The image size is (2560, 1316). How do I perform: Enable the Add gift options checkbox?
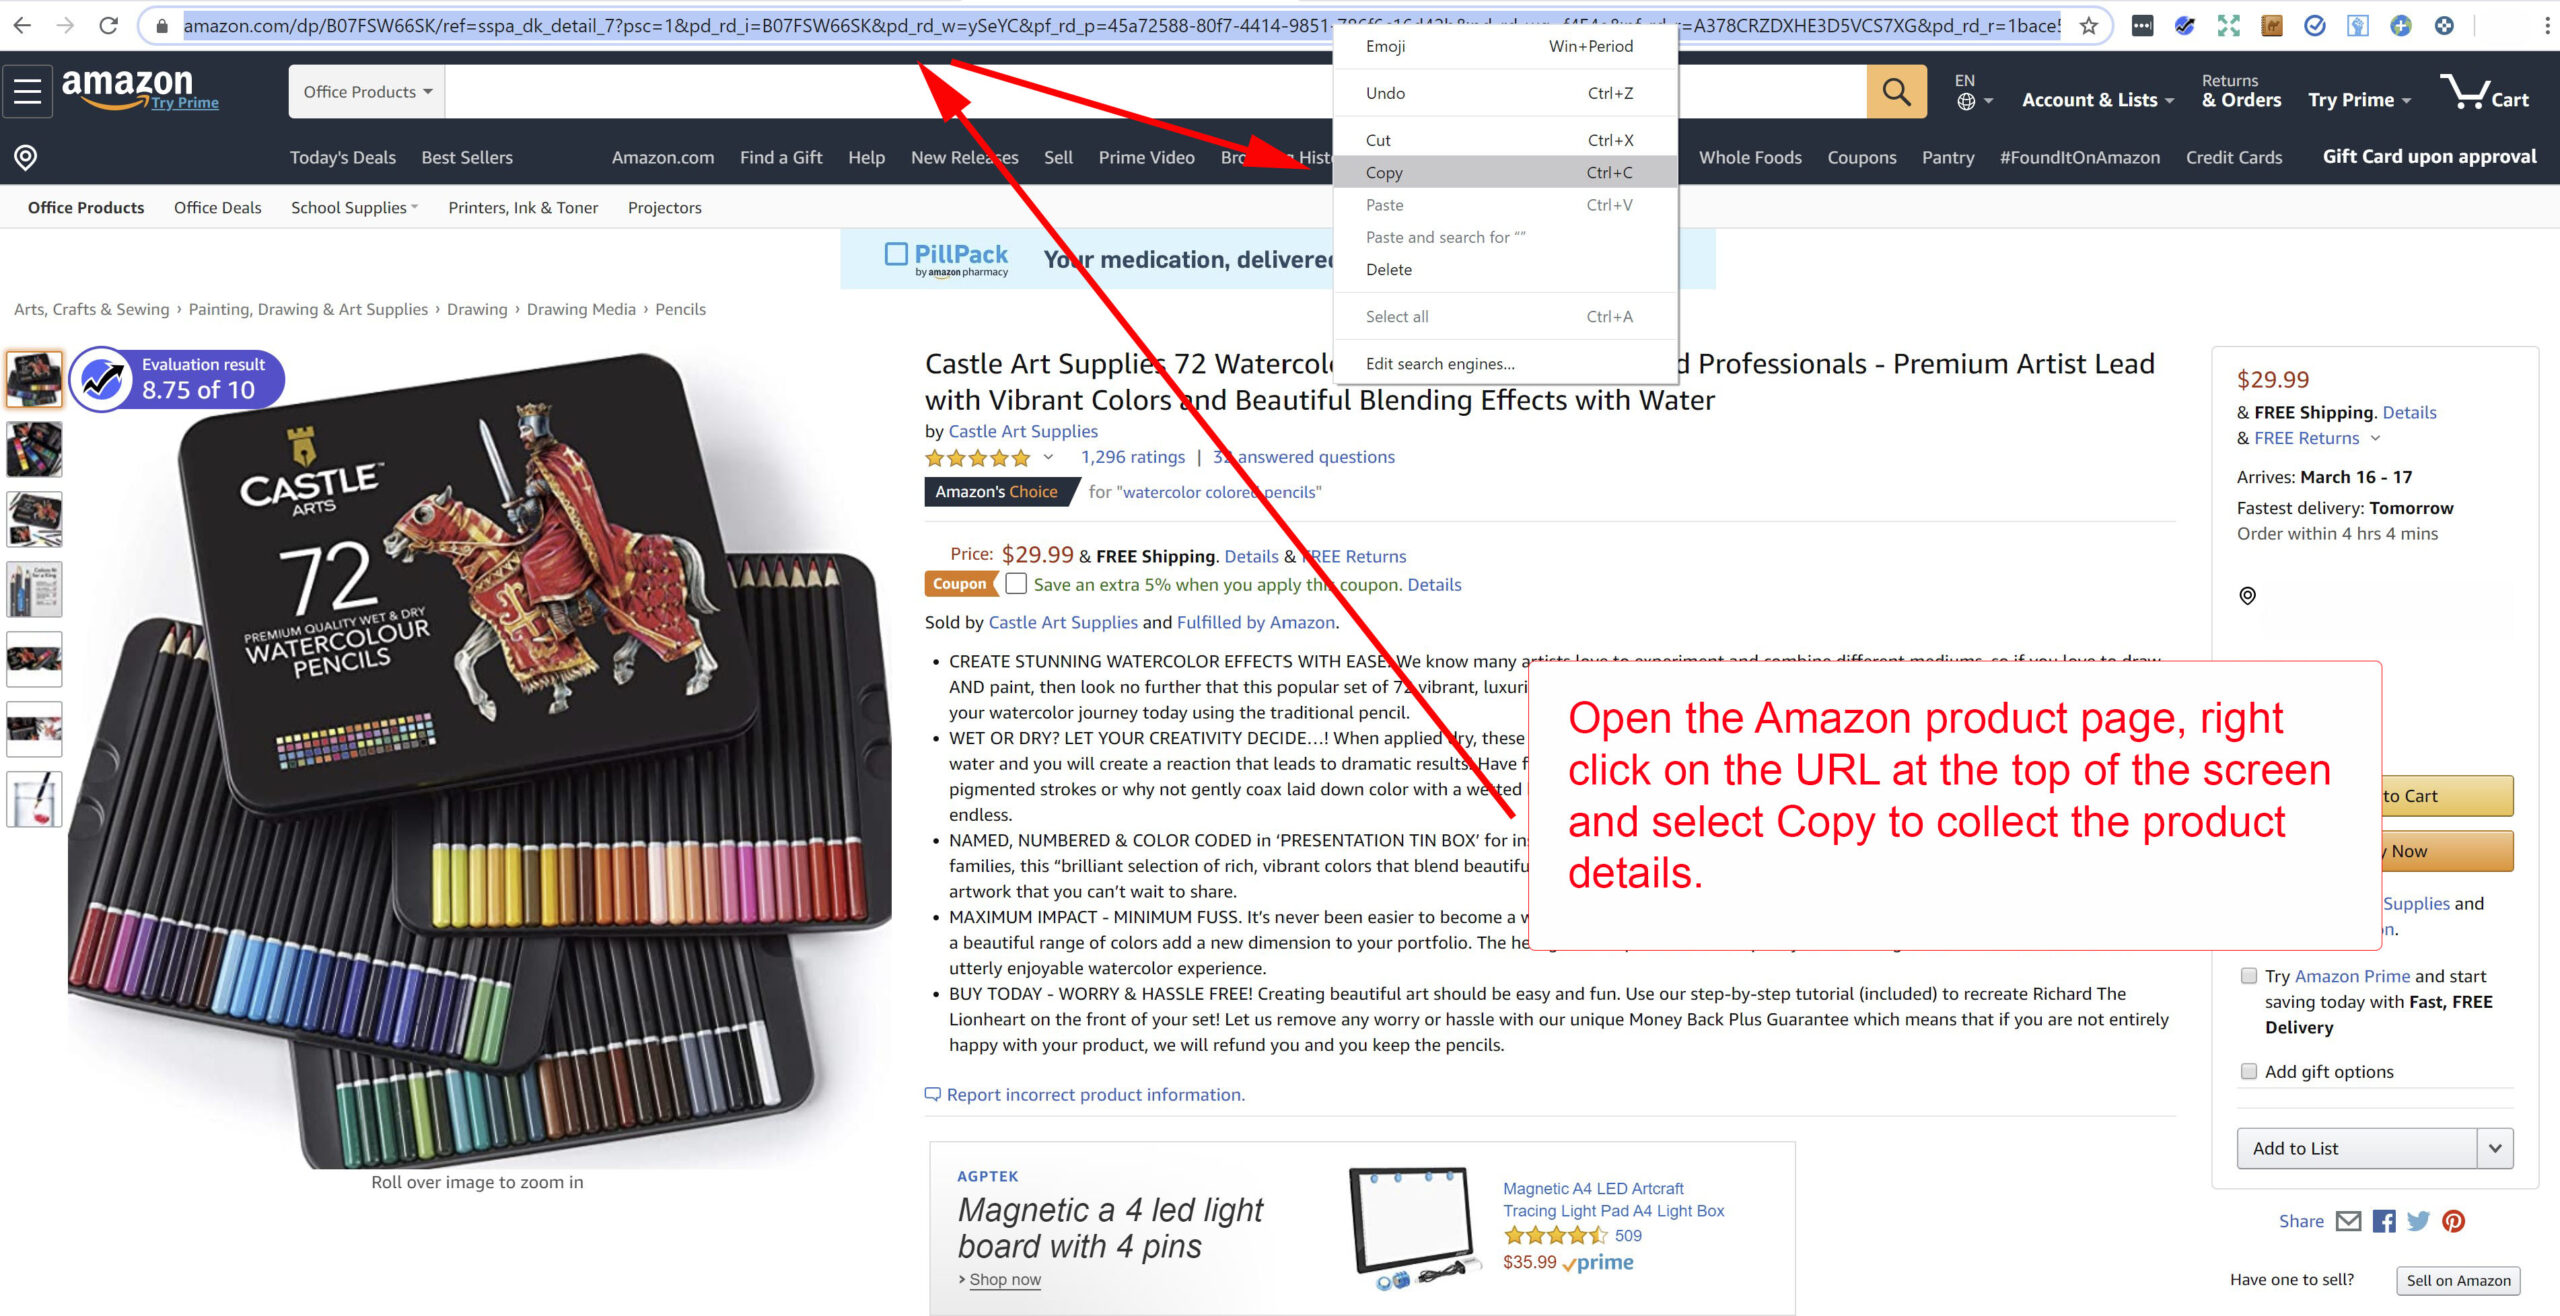point(2249,1071)
